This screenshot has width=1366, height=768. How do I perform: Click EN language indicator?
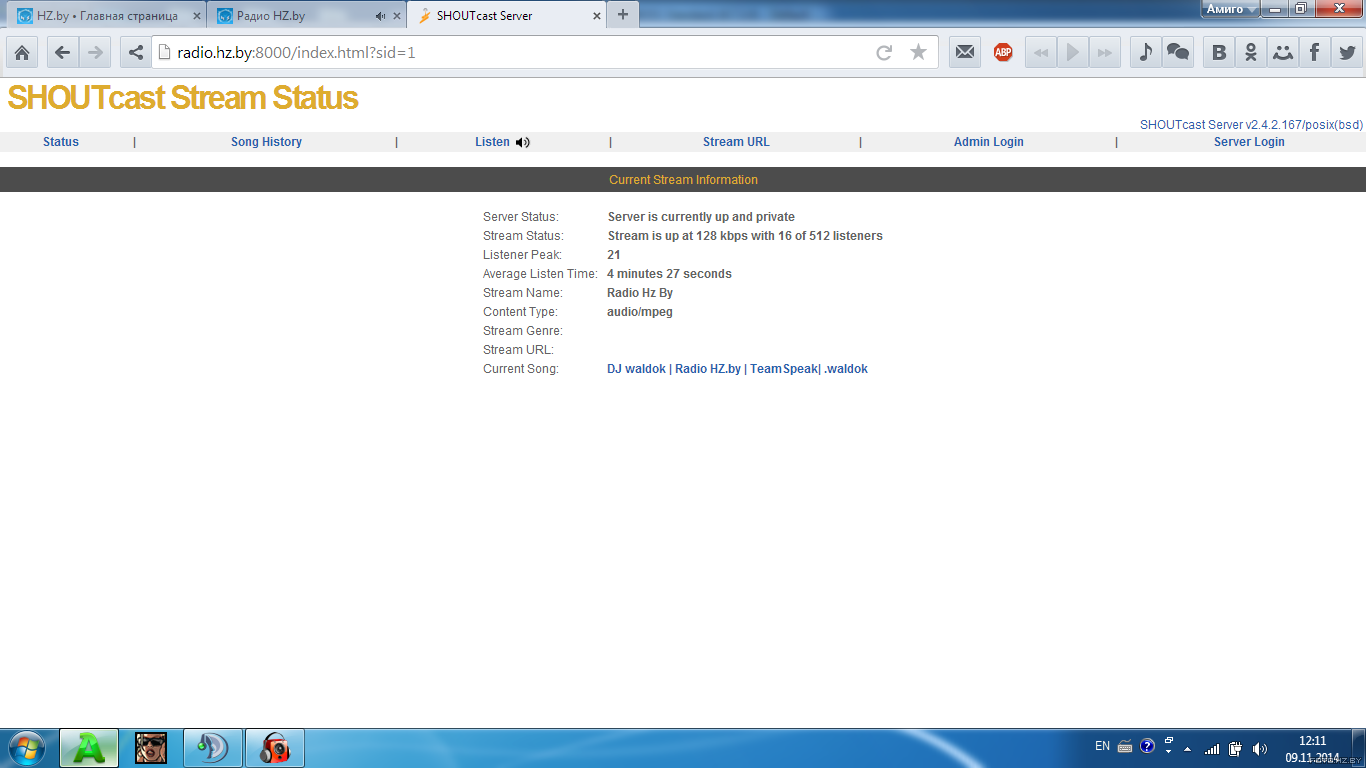(x=1102, y=746)
